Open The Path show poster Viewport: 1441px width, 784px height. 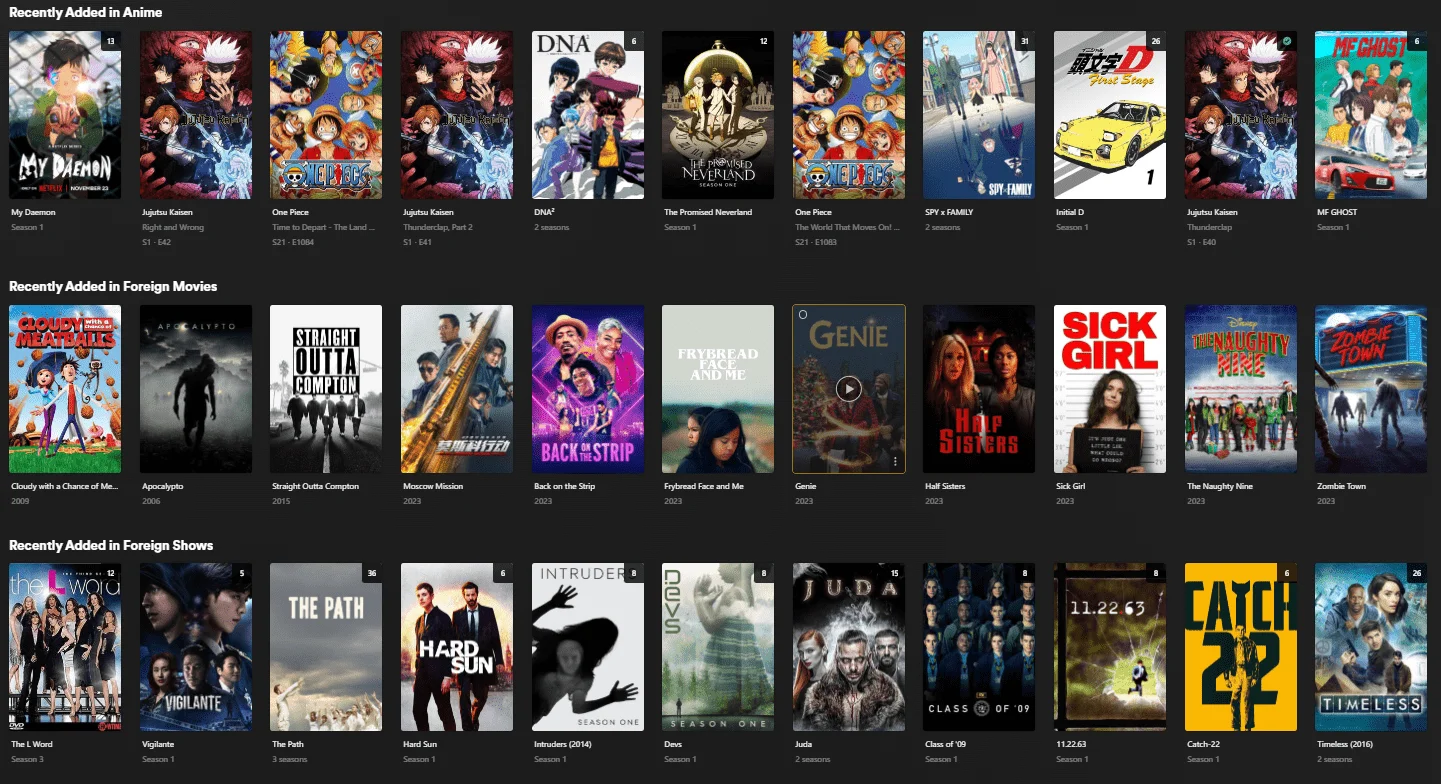(x=326, y=648)
